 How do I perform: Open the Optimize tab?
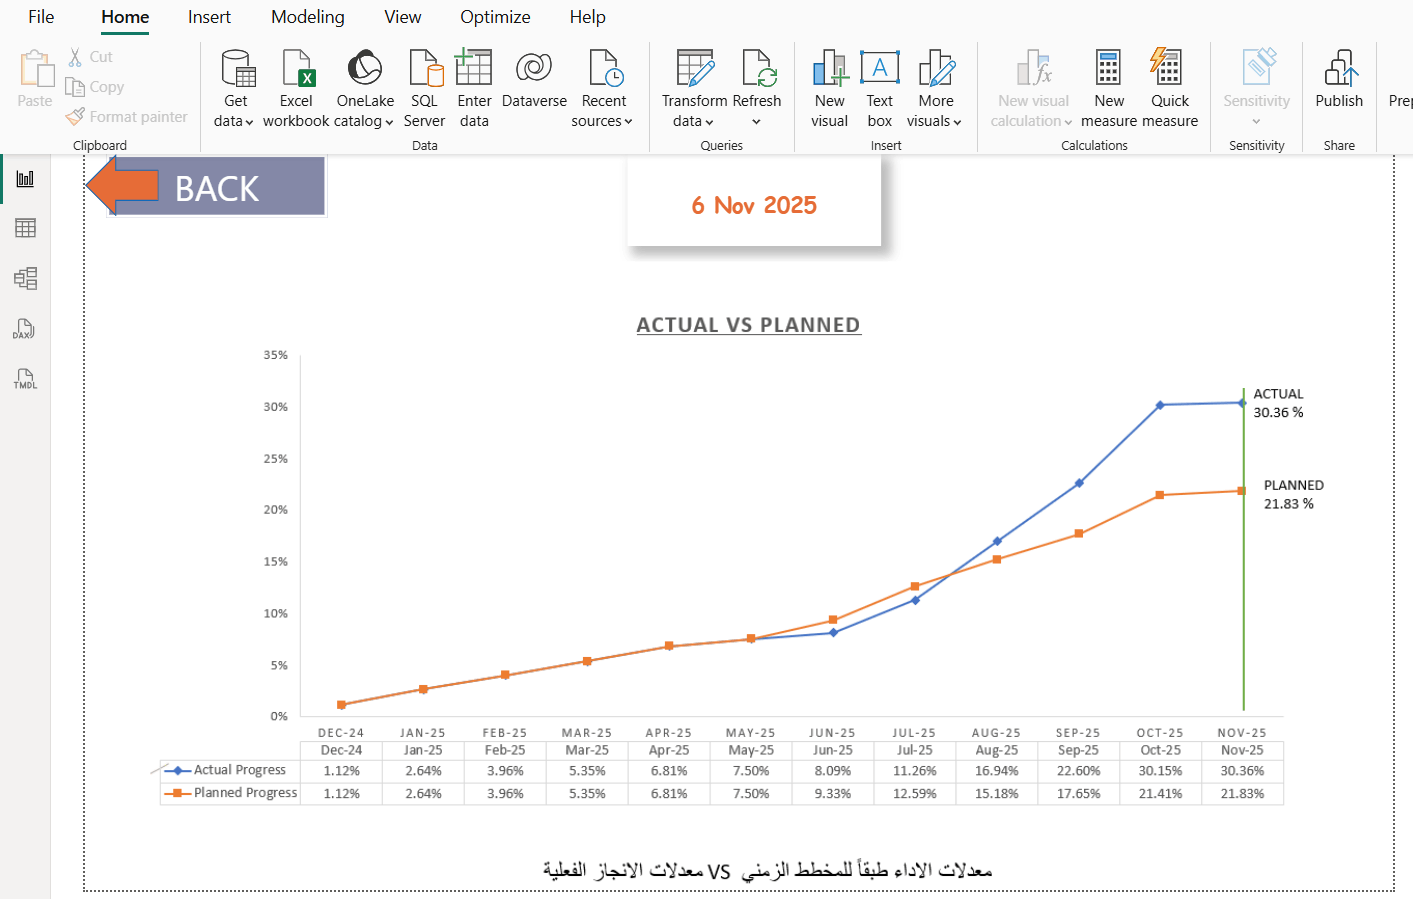pos(494,17)
